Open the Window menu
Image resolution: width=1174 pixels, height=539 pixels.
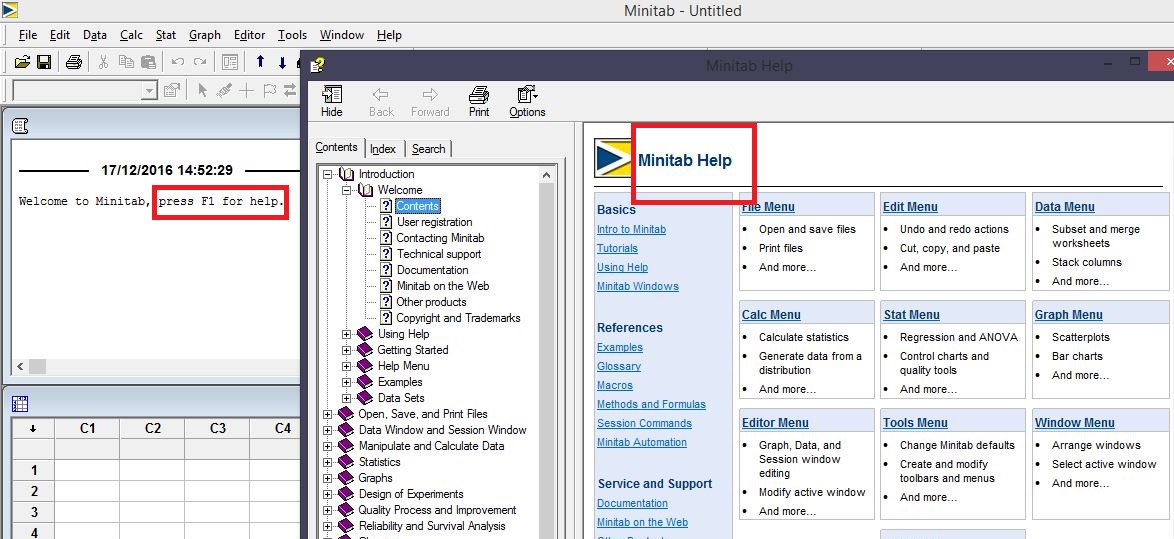tap(341, 34)
